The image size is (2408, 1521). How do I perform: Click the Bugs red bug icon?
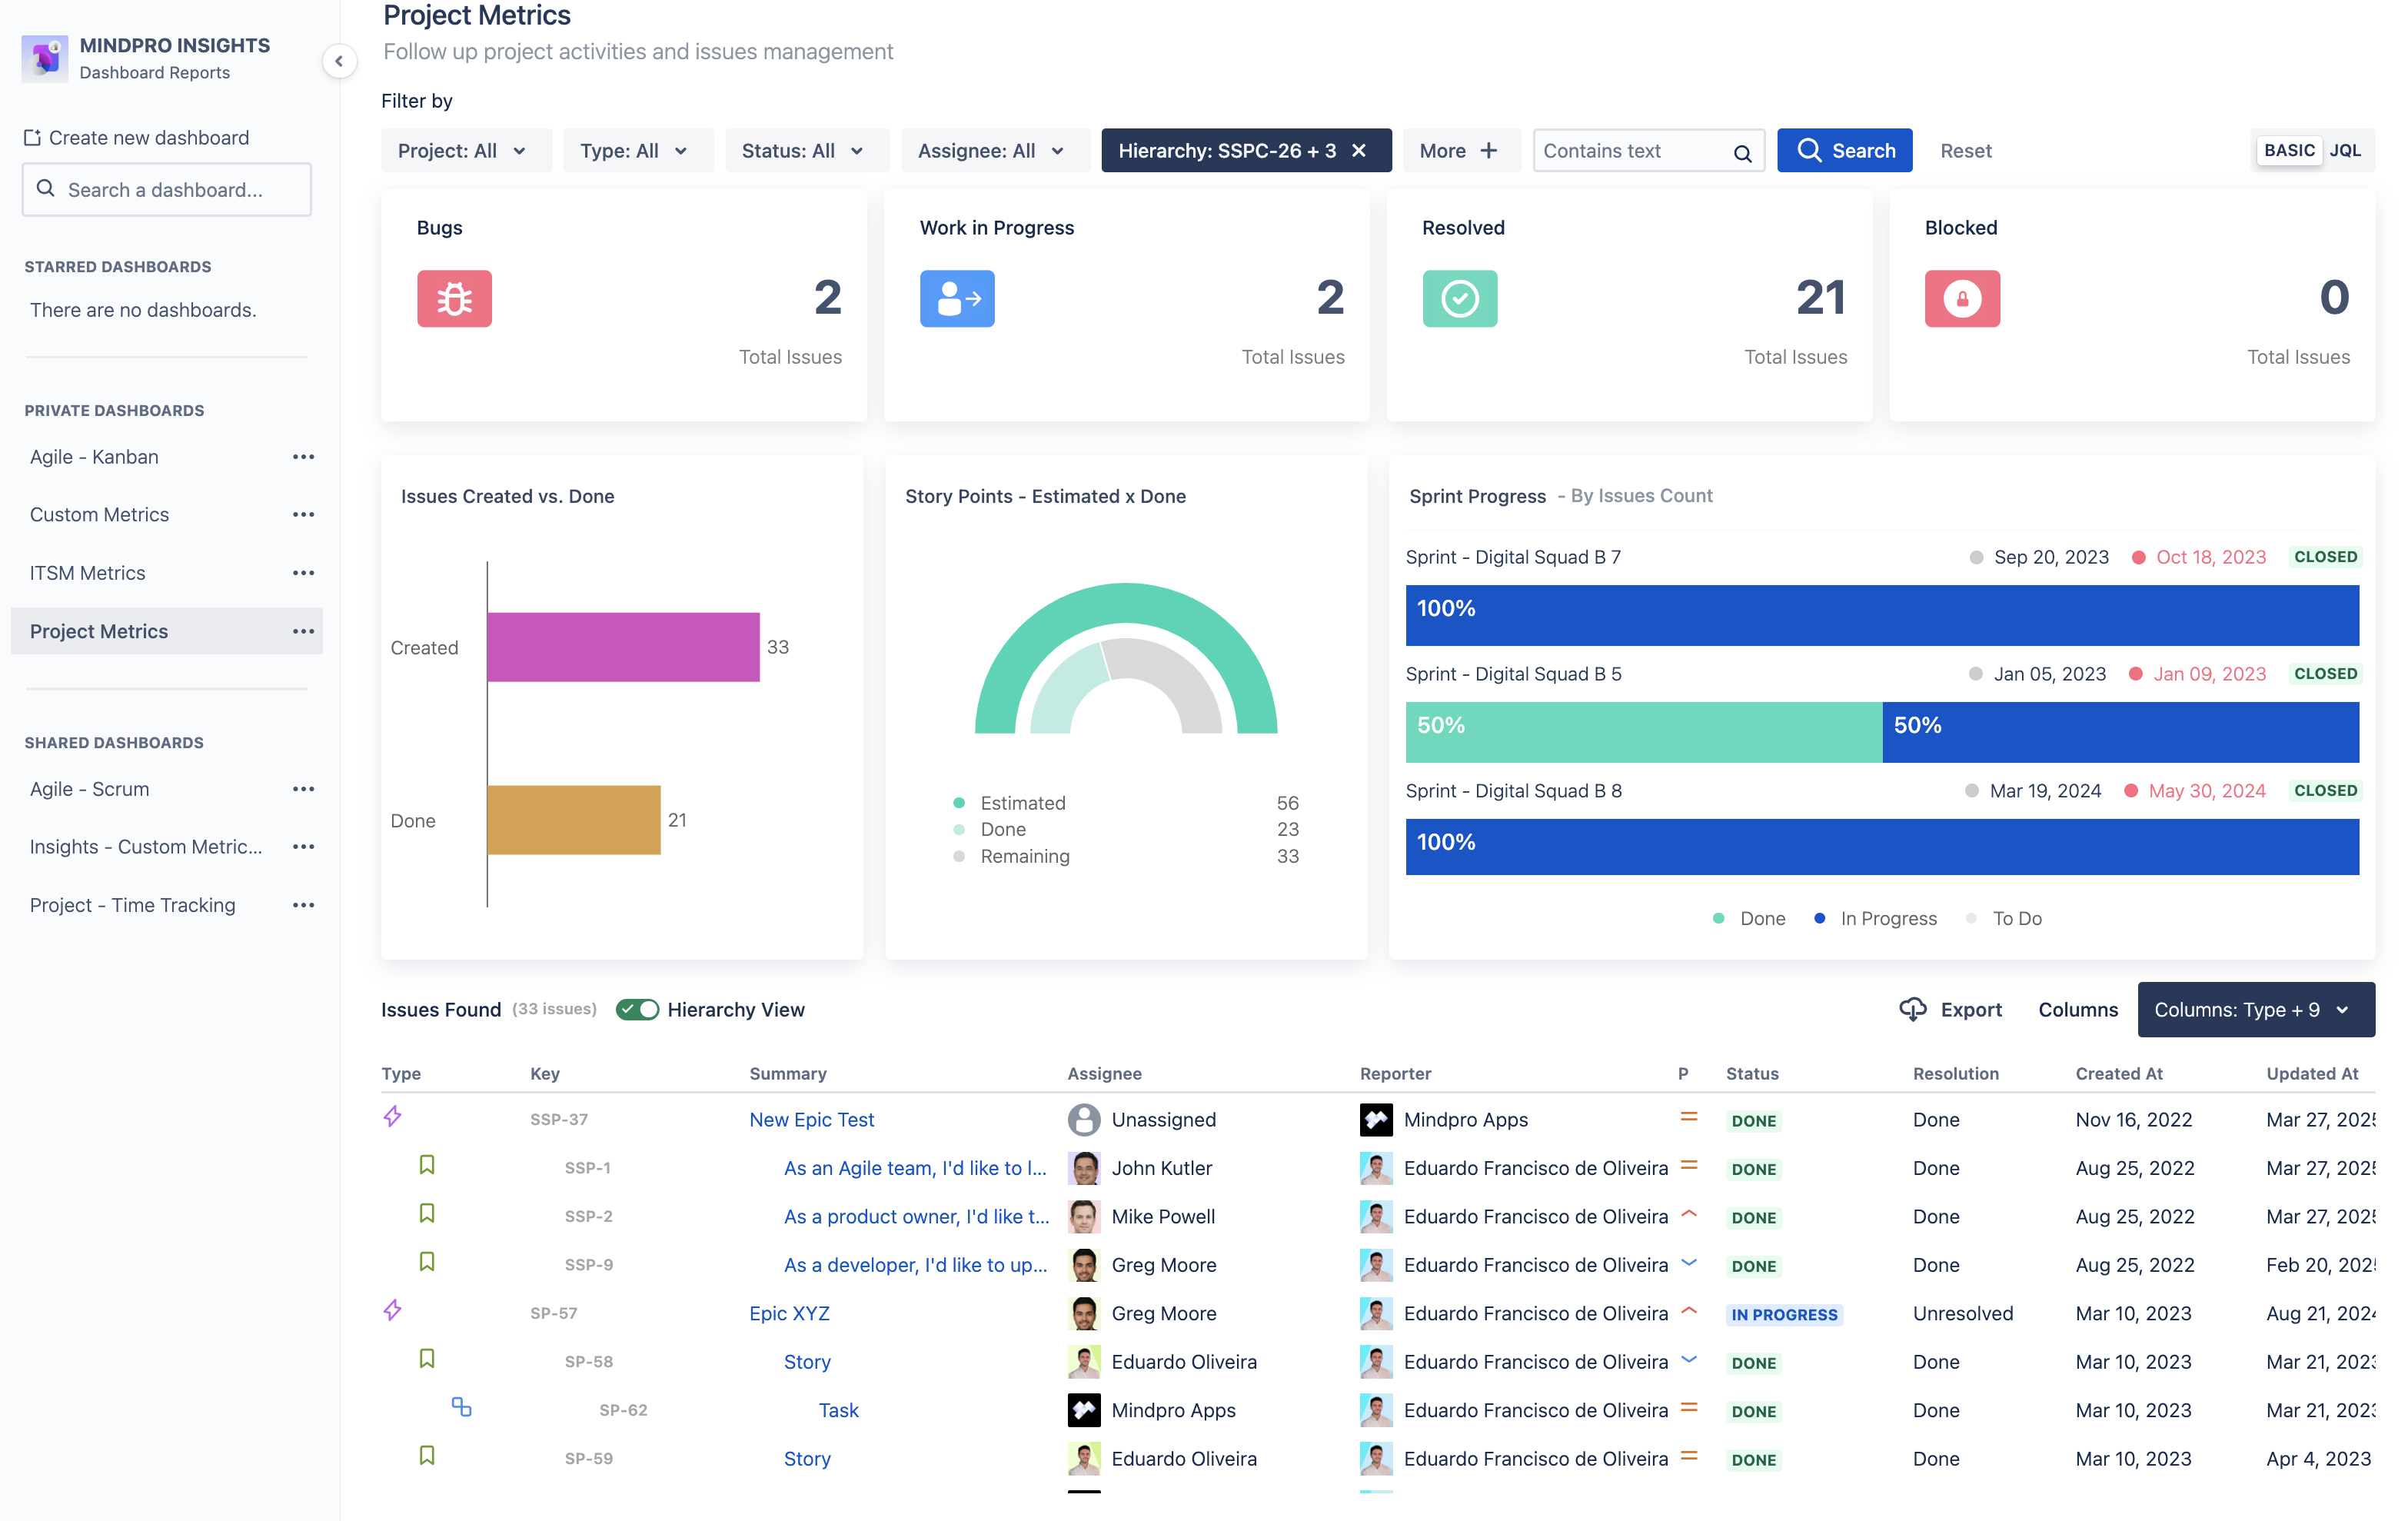454,298
